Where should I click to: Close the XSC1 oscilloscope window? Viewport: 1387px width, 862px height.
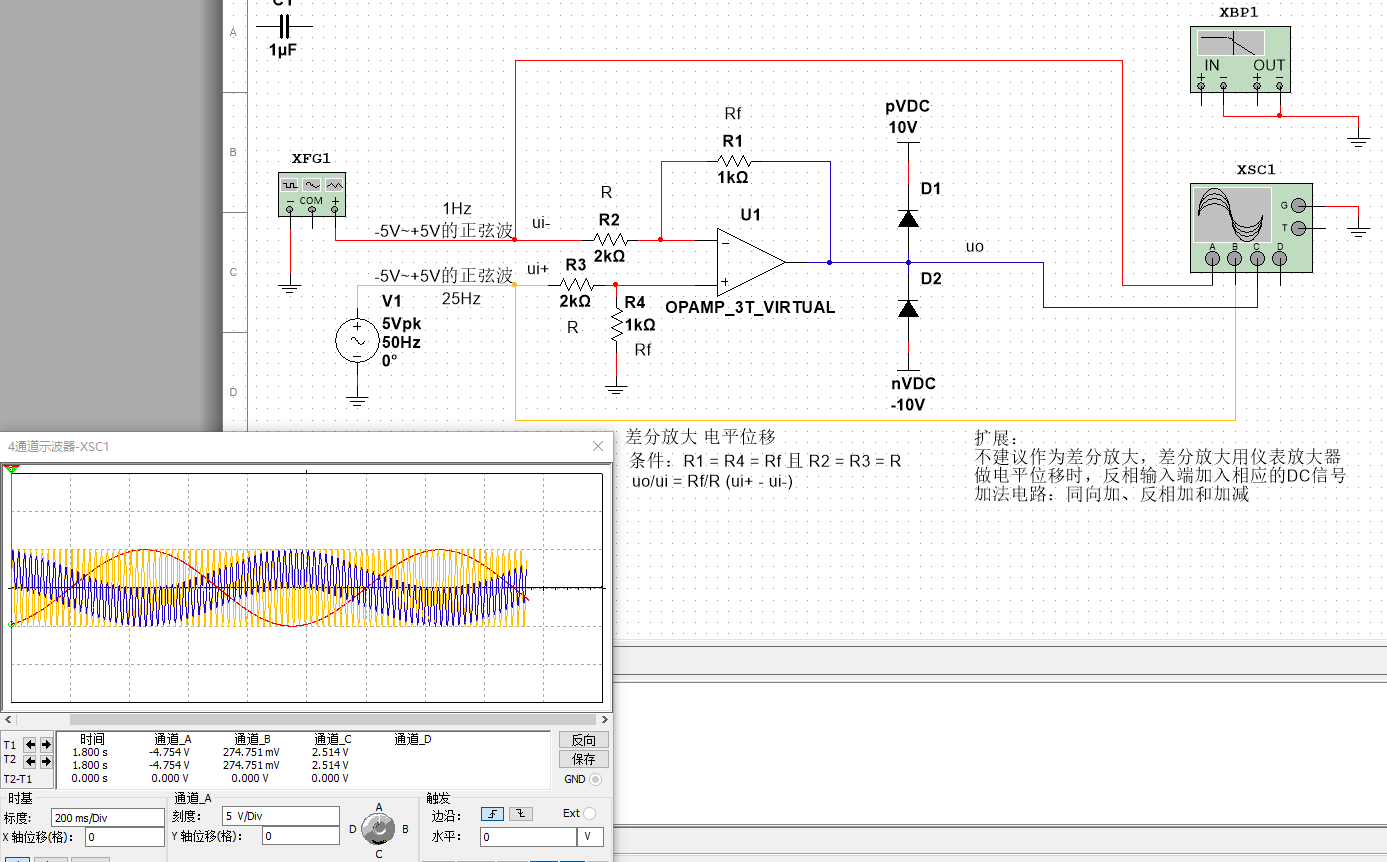[598, 446]
